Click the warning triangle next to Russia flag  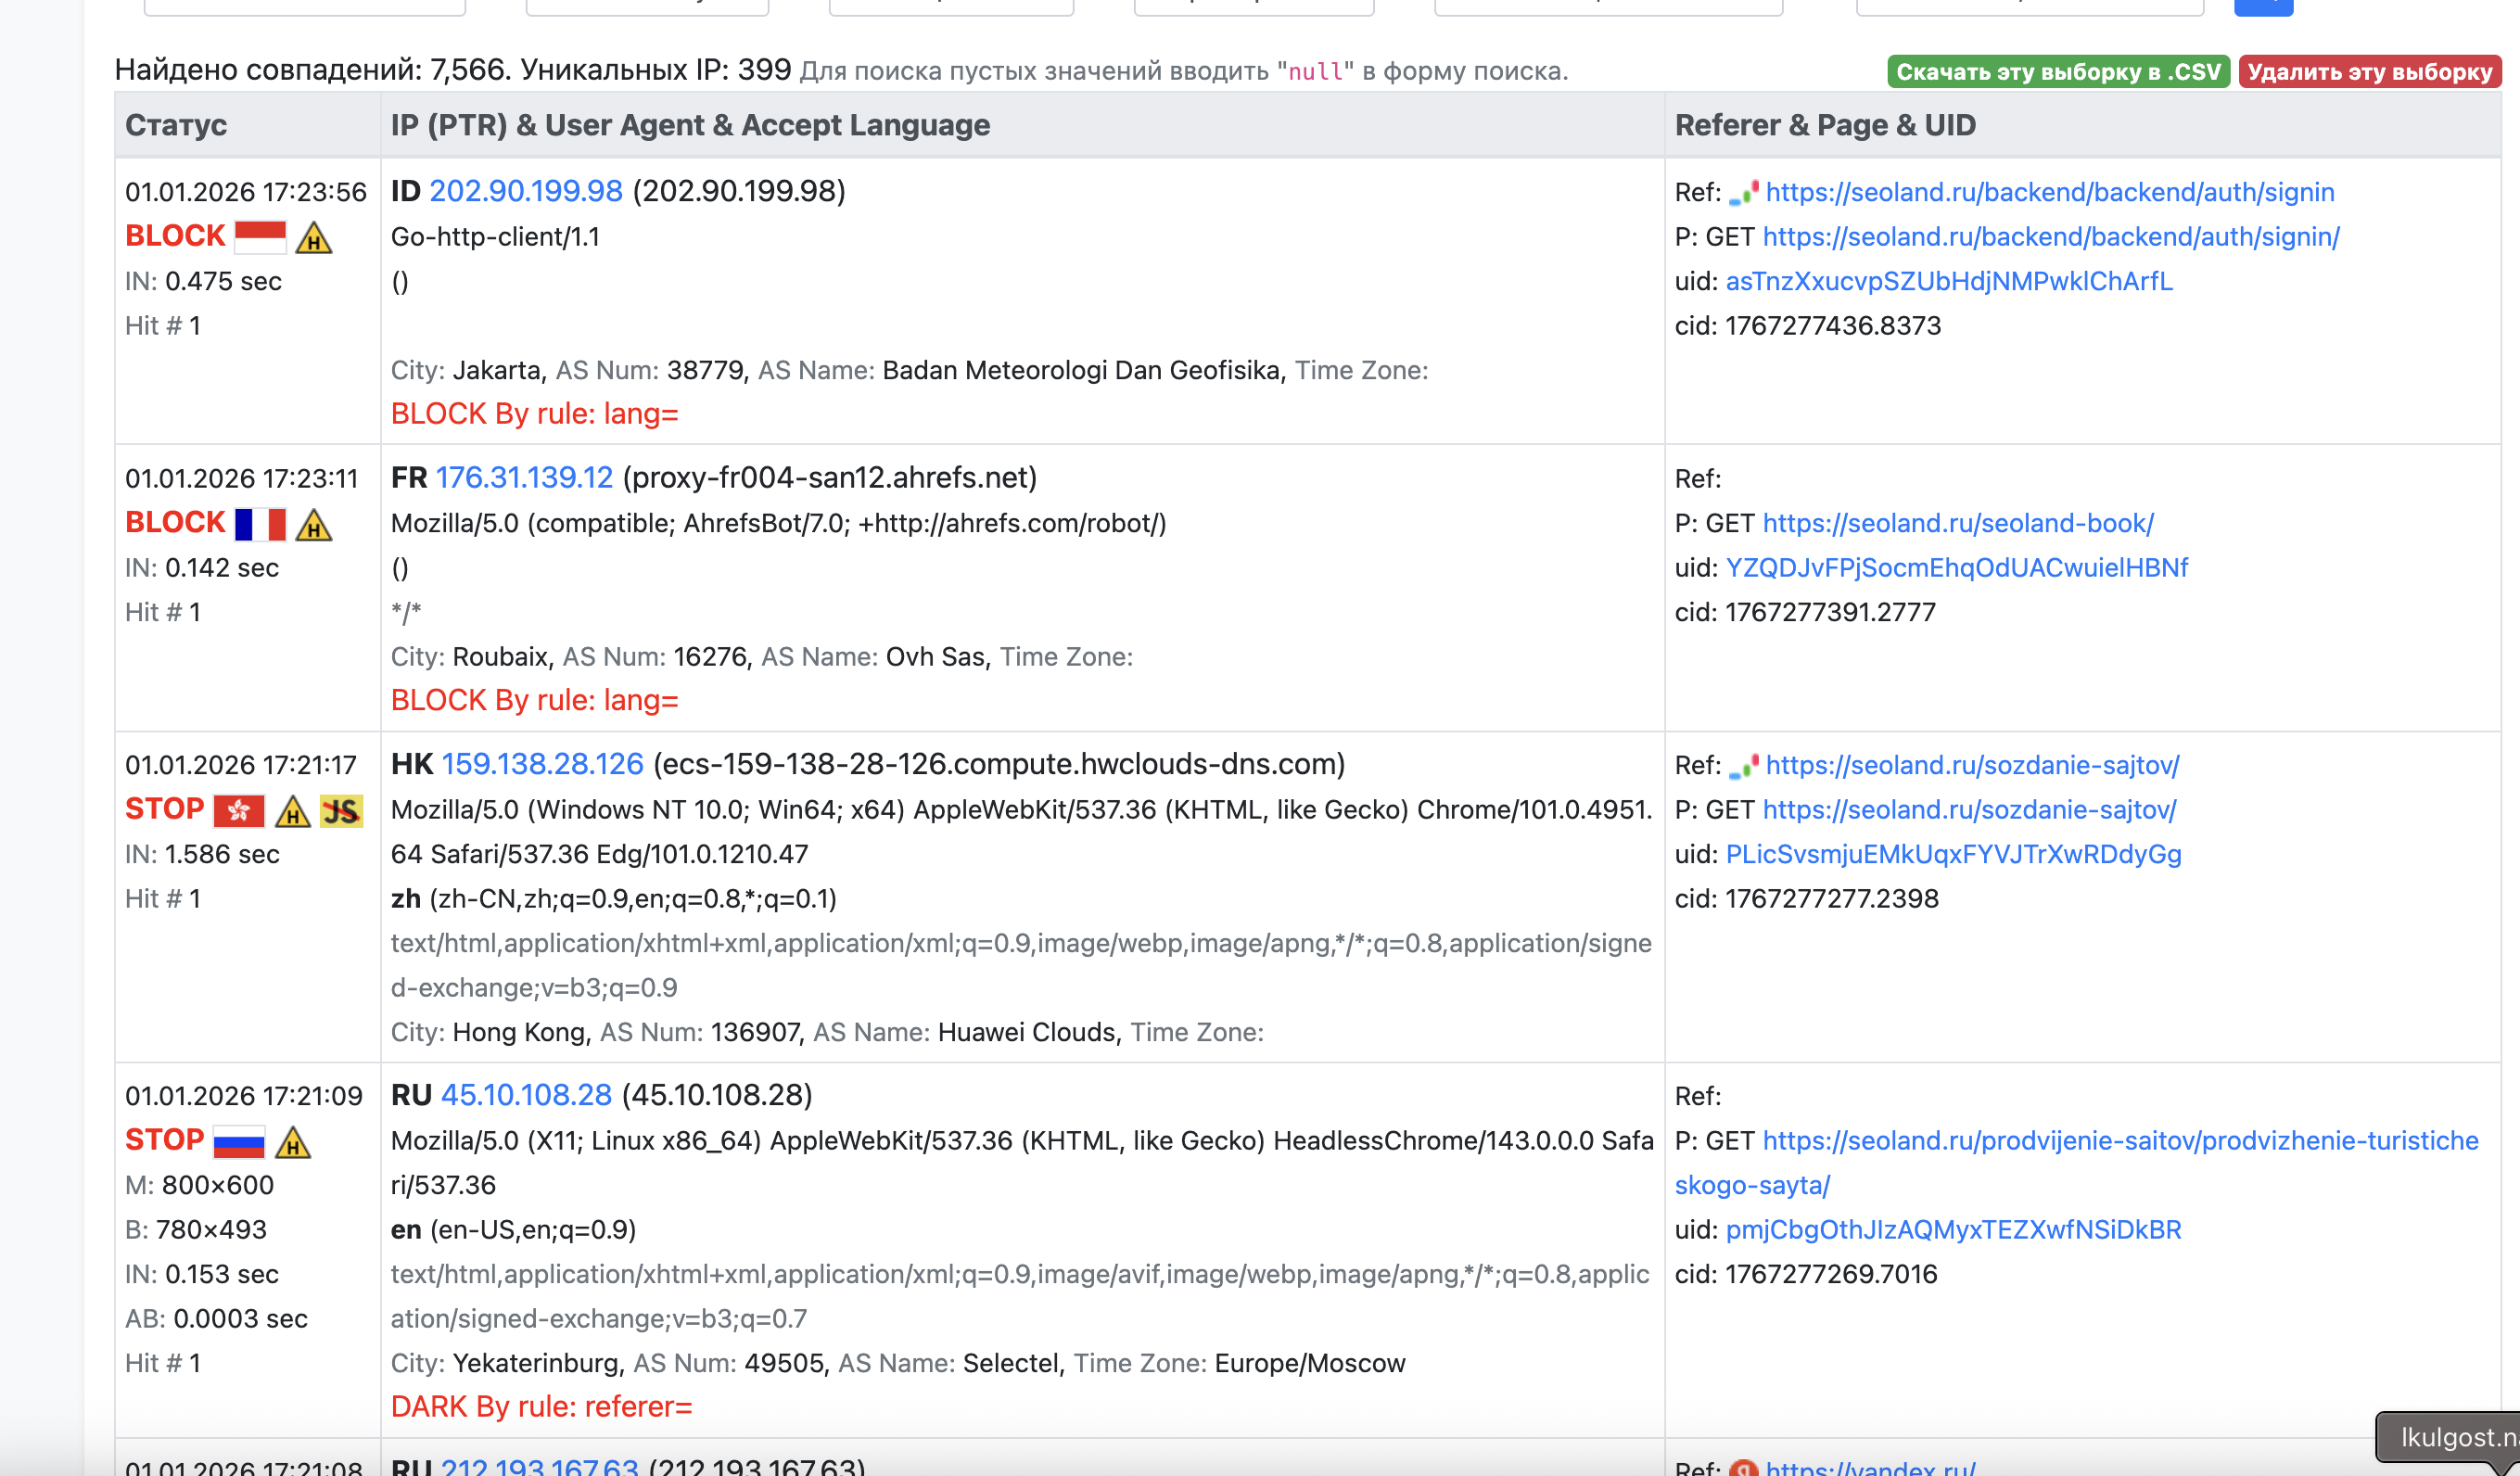[x=293, y=1142]
